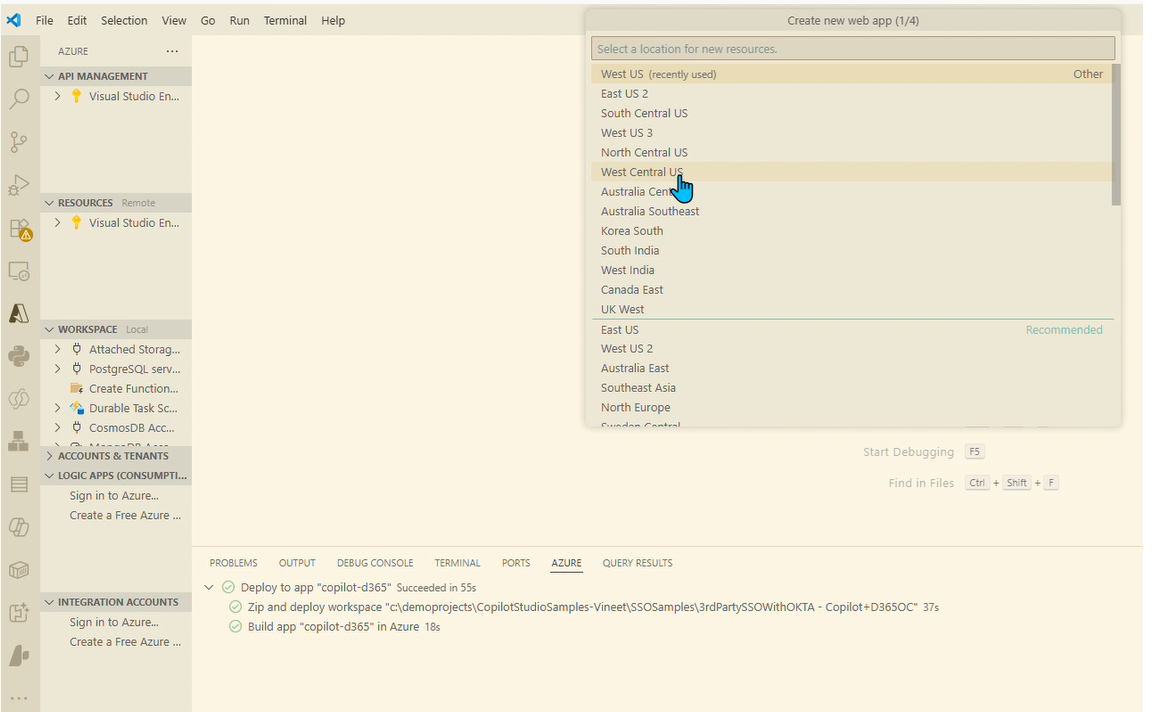
Task: Expand the CosmosDB Accounts tree item
Action: [57, 427]
